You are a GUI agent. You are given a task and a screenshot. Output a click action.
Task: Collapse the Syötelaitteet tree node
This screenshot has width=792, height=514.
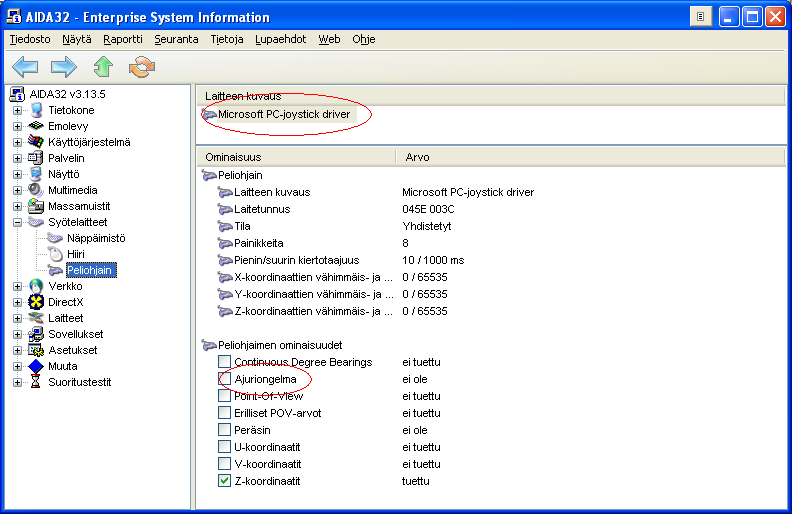tap(17, 222)
